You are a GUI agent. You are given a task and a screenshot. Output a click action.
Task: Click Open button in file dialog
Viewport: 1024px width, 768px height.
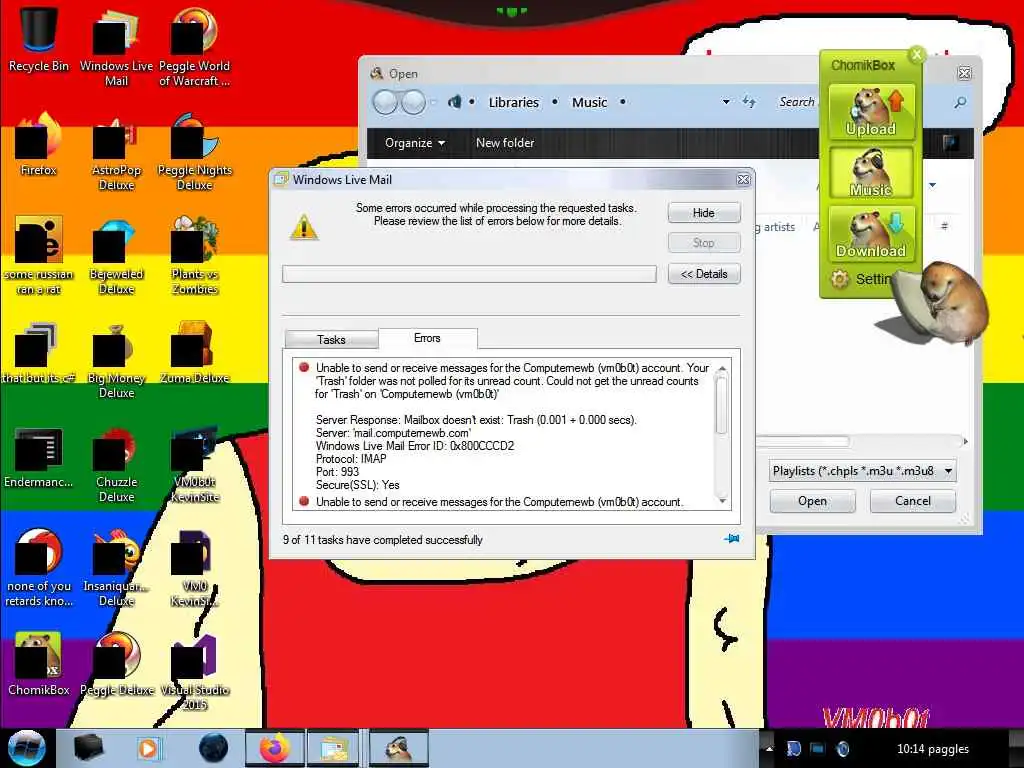pyautogui.click(x=812, y=501)
